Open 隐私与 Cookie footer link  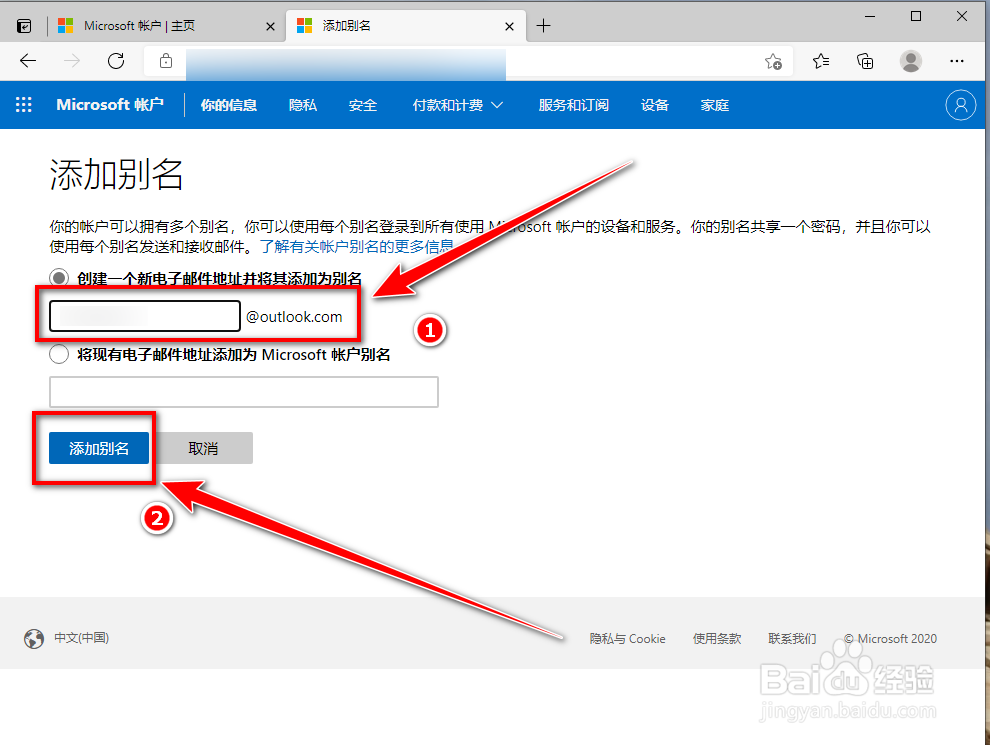628,639
